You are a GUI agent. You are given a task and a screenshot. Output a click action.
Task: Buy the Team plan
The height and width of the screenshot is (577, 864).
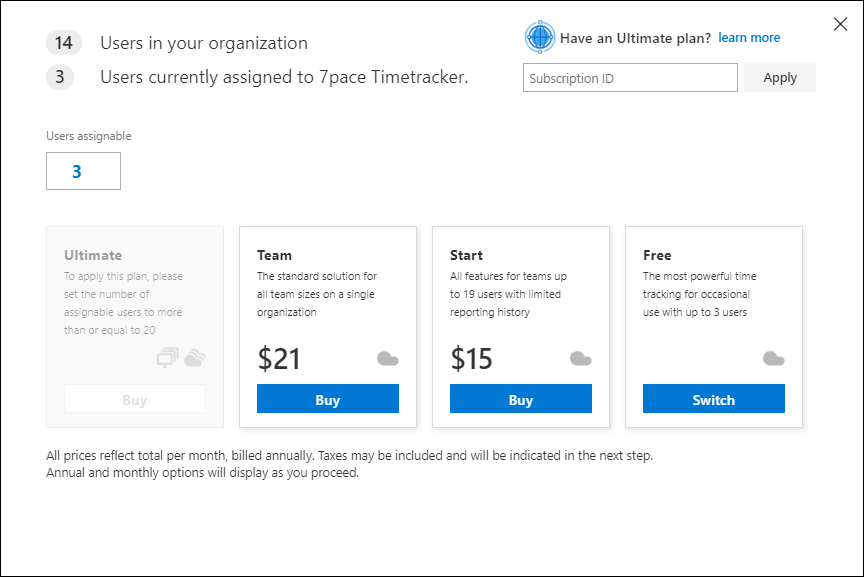328,399
